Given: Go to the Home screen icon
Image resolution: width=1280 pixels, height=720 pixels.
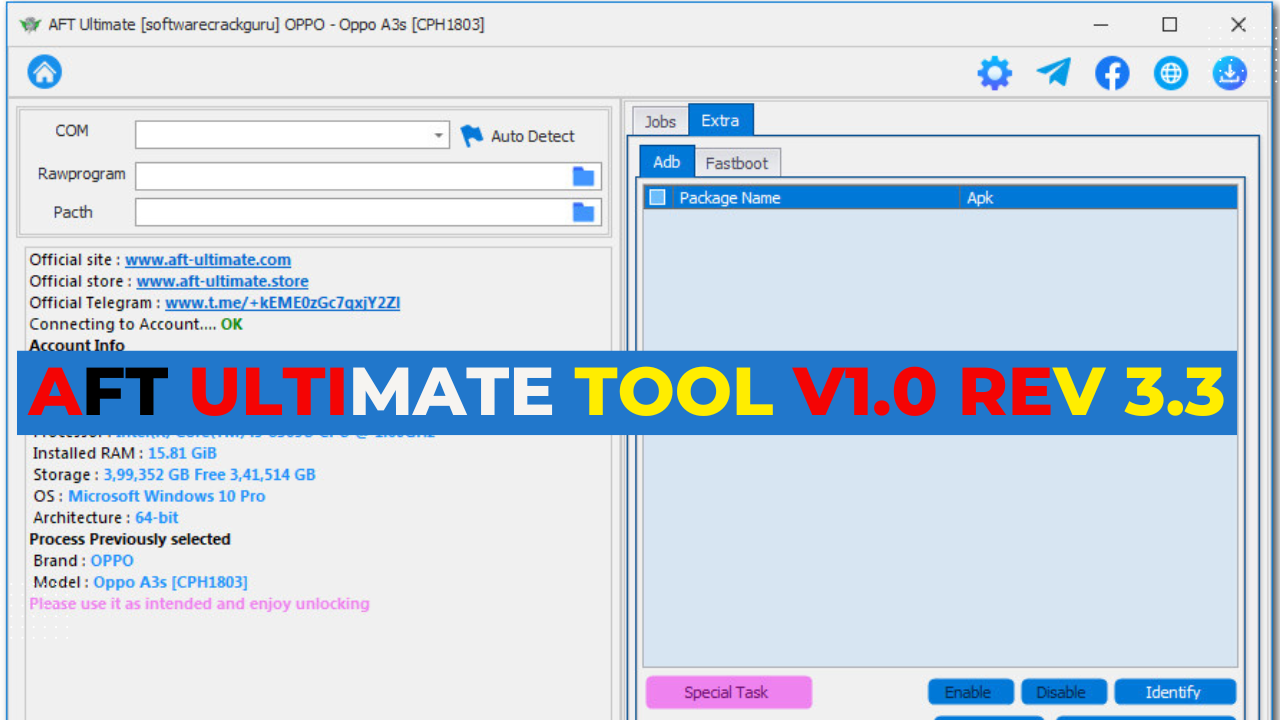Looking at the screenshot, I should (44, 72).
